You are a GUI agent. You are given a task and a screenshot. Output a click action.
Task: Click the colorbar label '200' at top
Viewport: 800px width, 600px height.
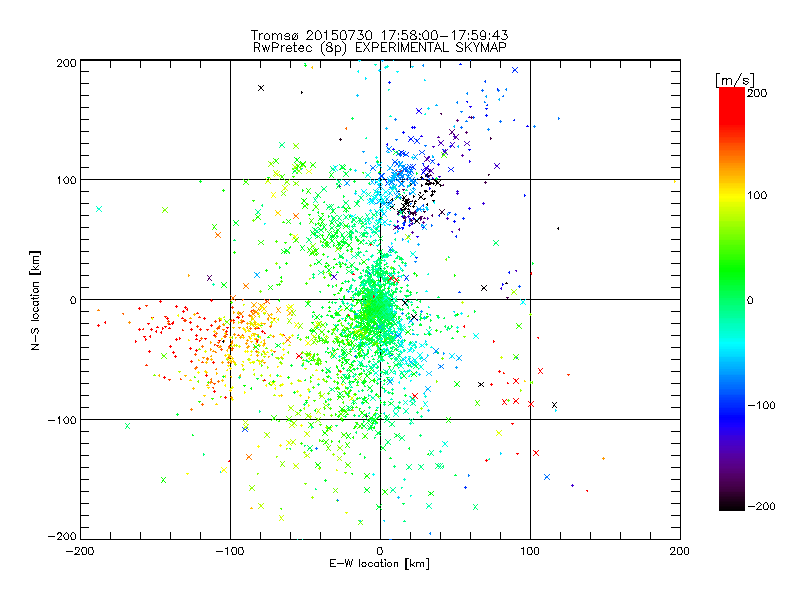pyautogui.click(x=757, y=93)
